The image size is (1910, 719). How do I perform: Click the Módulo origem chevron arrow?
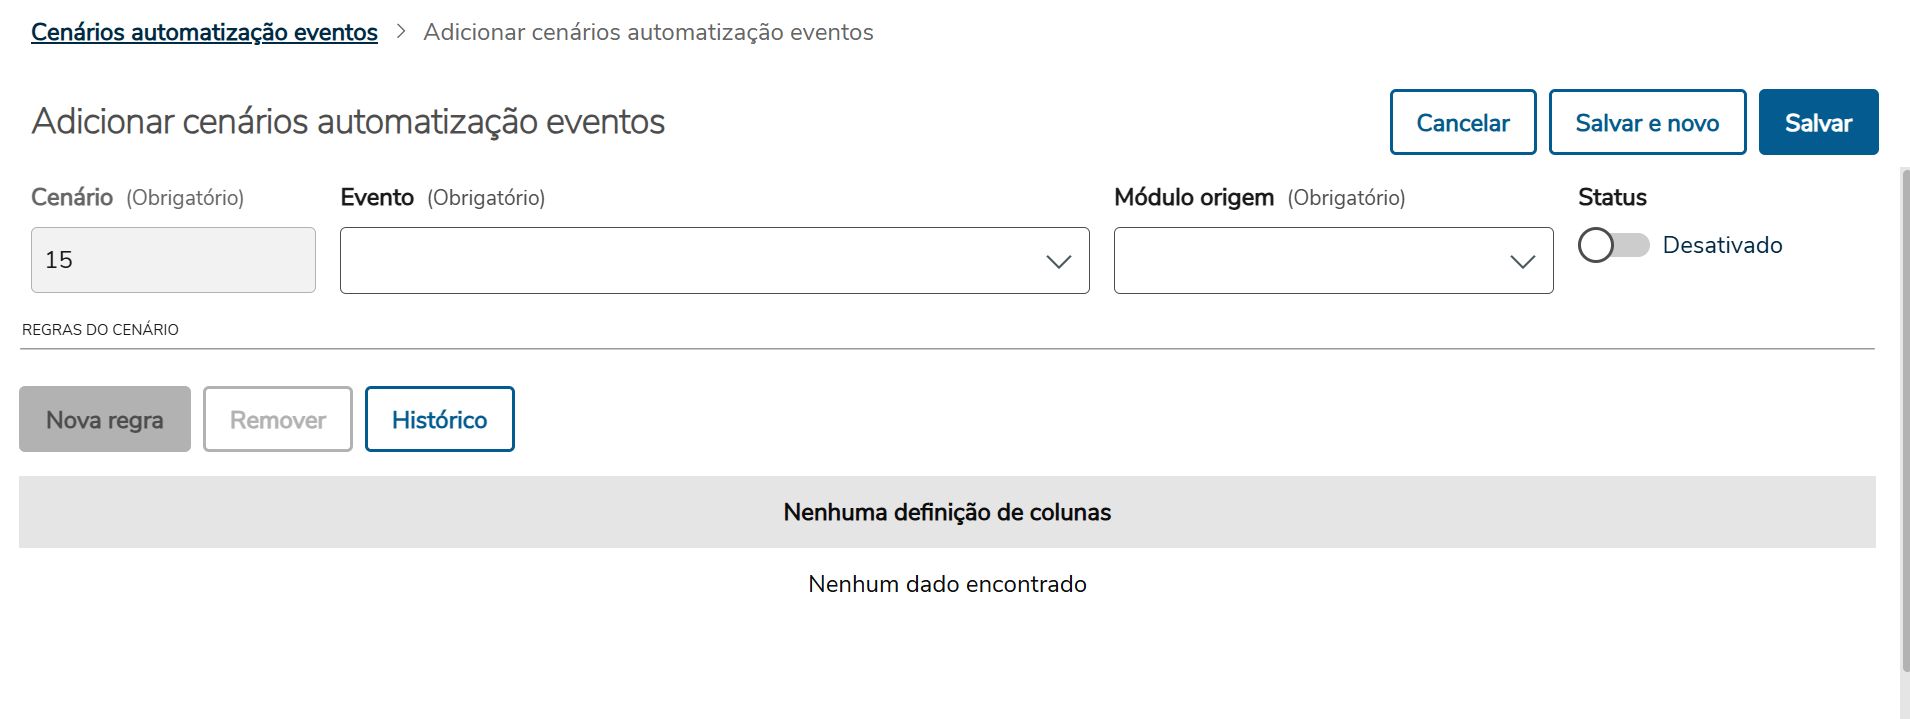1522,261
